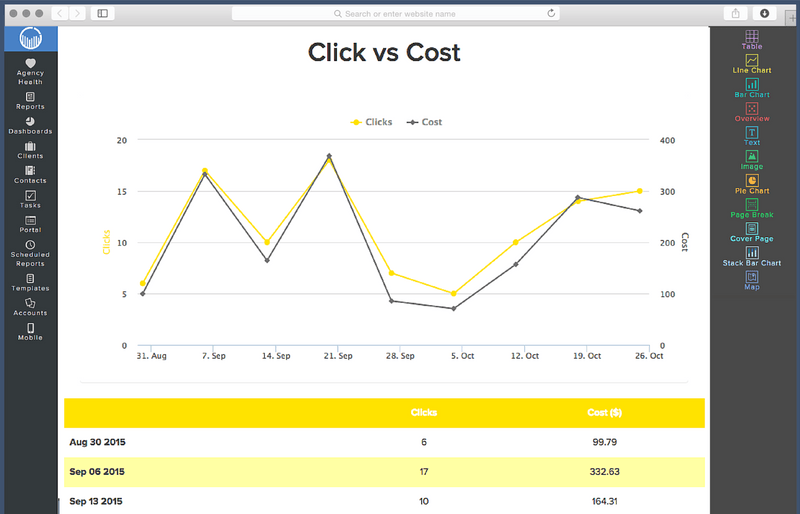Image resolution: width=800 pixels, height=514 pixels.
Task: Select the Tasks checkmark icon
Action: tap(30, 195)
